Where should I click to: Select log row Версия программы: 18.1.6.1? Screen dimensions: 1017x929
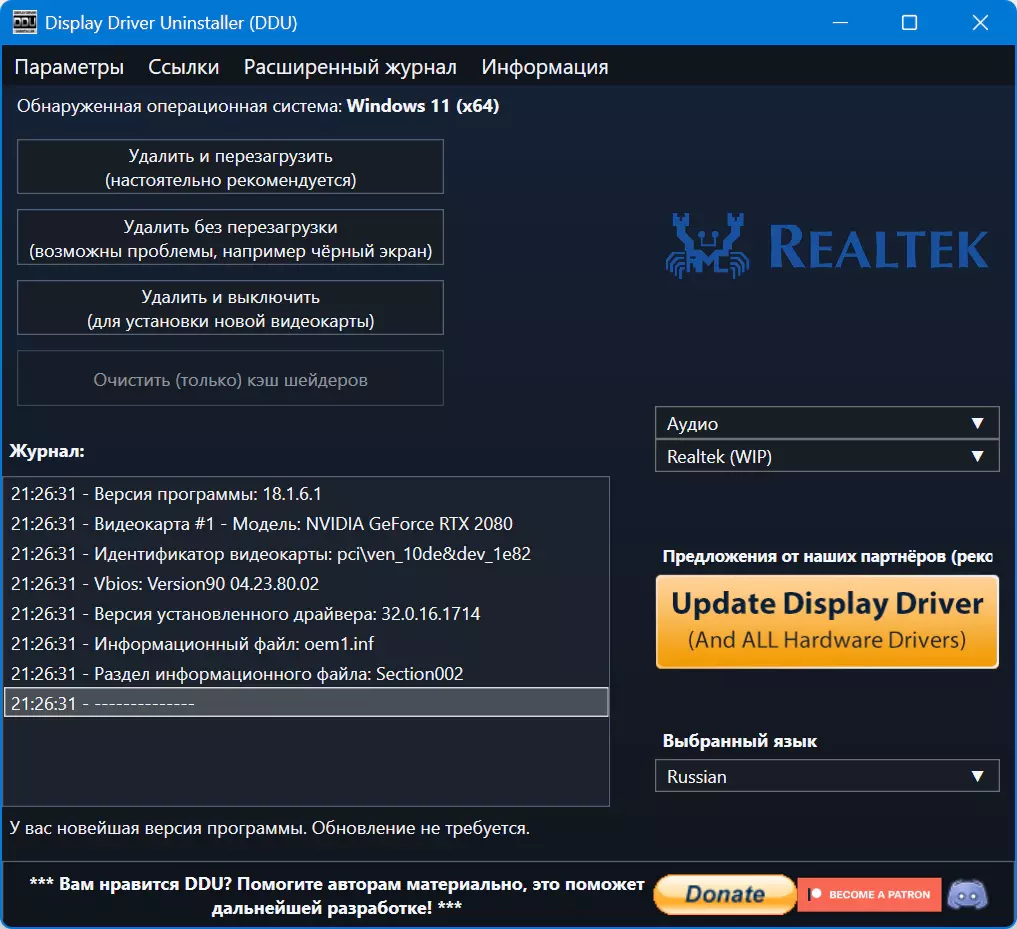tap(306, 494)
